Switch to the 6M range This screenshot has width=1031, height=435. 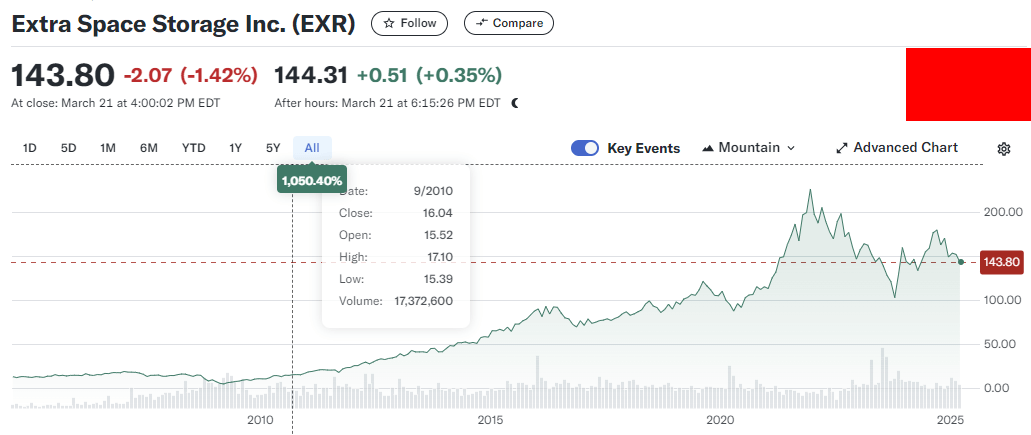pos(149,148)
